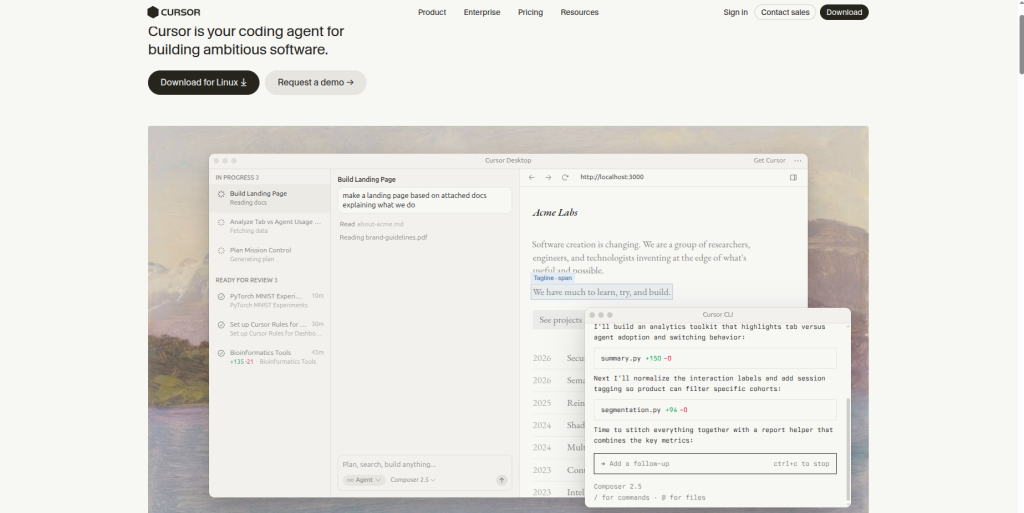Go back using browser preview back arrow
This screenshot has width=1024, height=513.
click(532, 178)
